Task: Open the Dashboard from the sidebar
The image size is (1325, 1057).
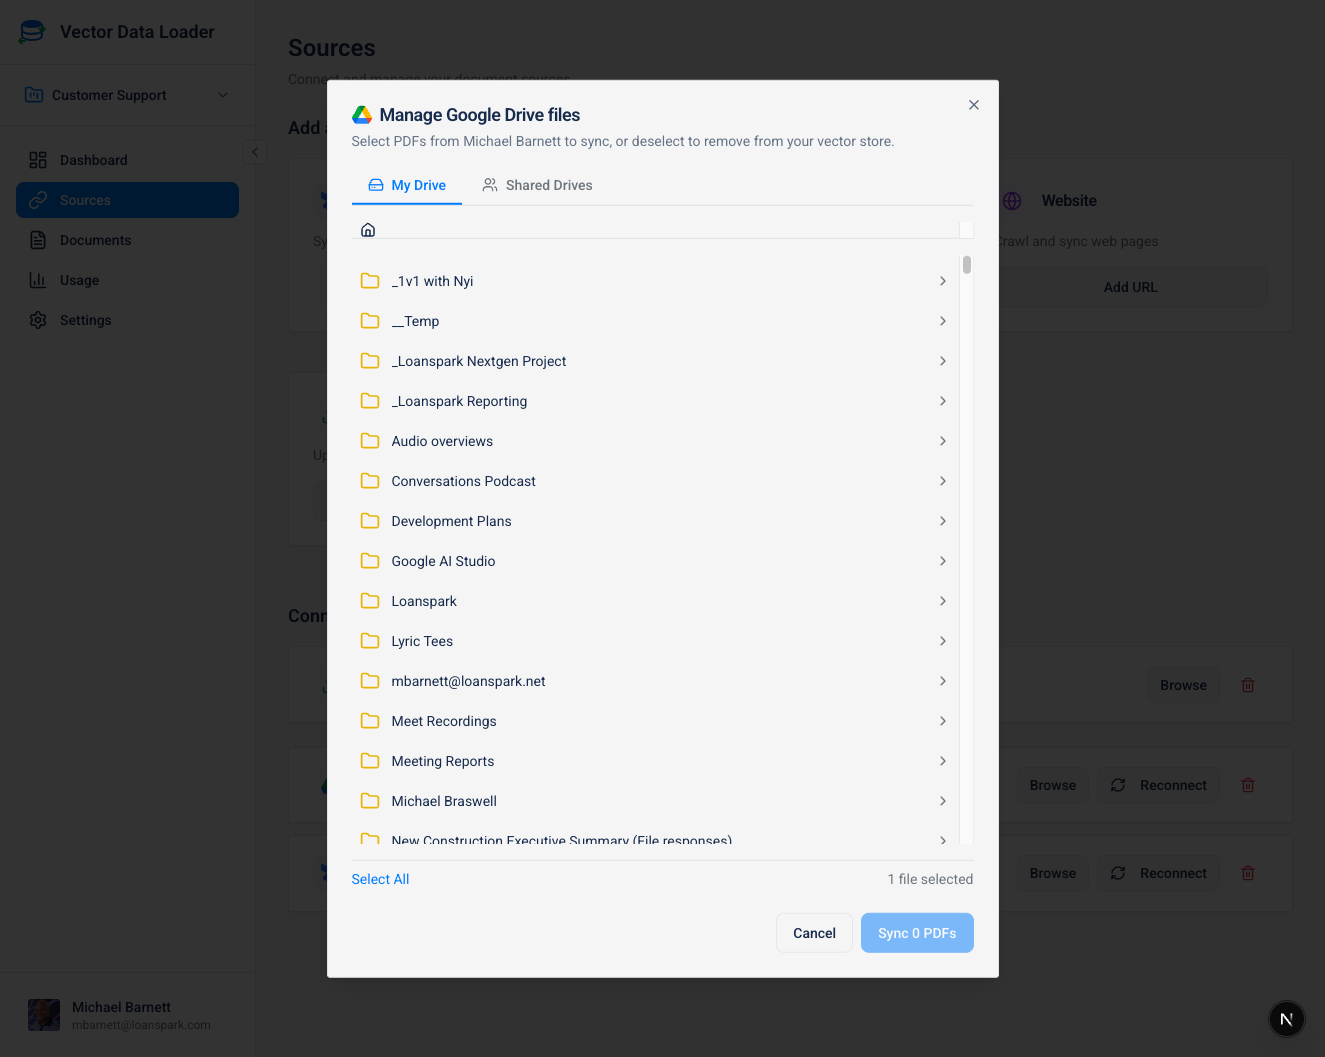Action: click(93, 160)
